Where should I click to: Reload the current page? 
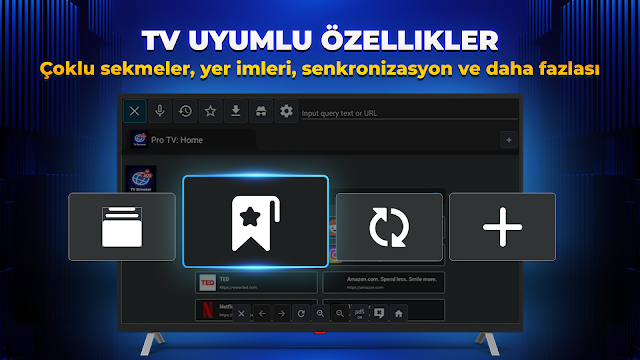[x=301, y=313]
